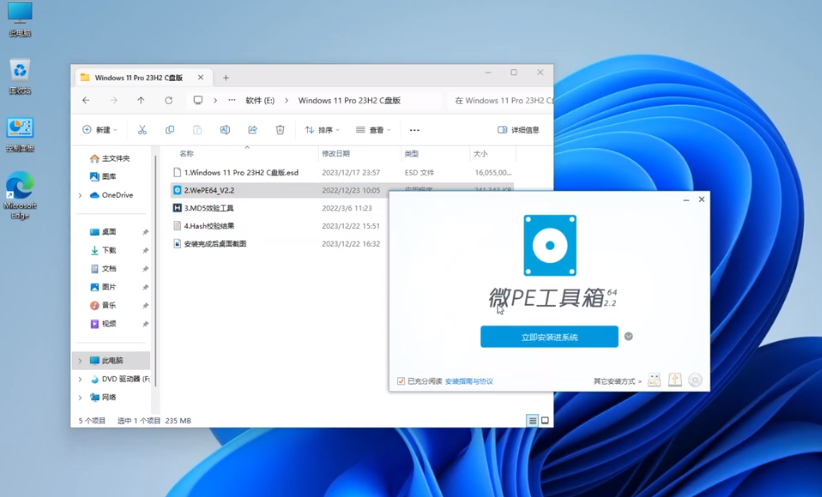Choose the removable disk install method icon

[675, 380]
